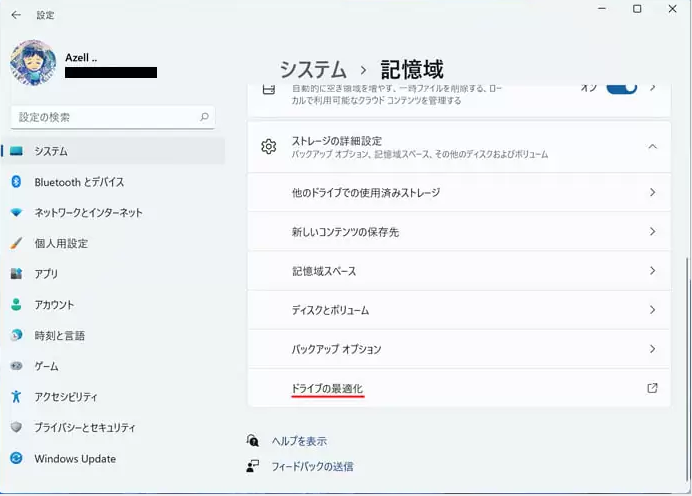This screenshot has width=692, height=496.
Task: Open プライバシーとセキュリティ settings
Action: click(113, 427)
